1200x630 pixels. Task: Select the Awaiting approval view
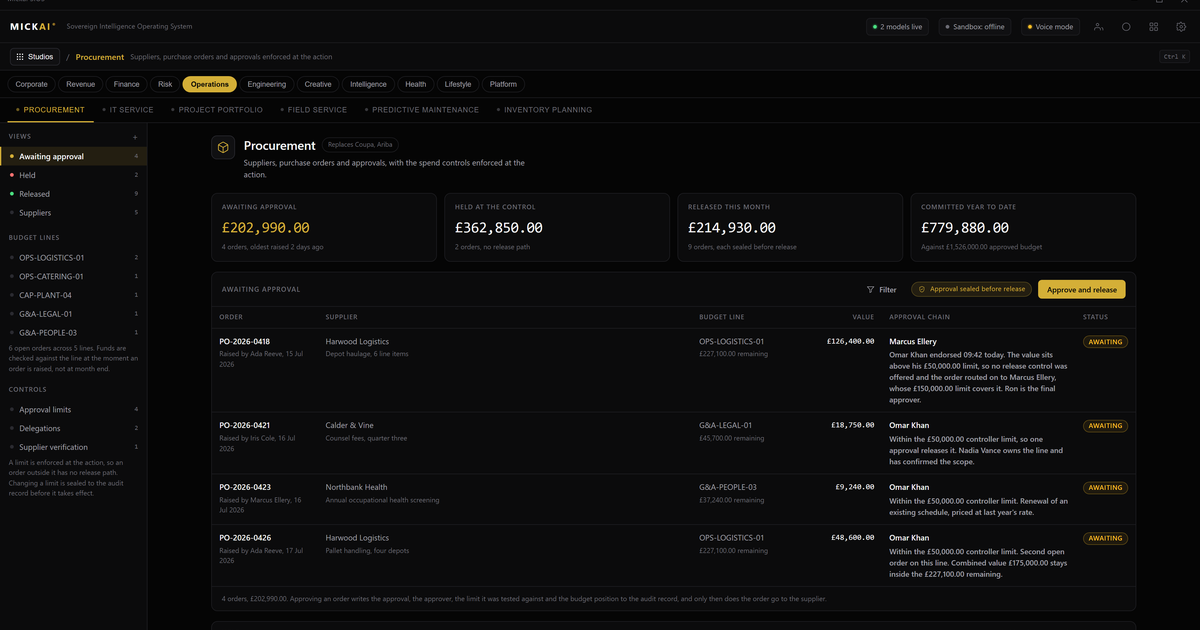pyautogui.click(x=73, y=156)
